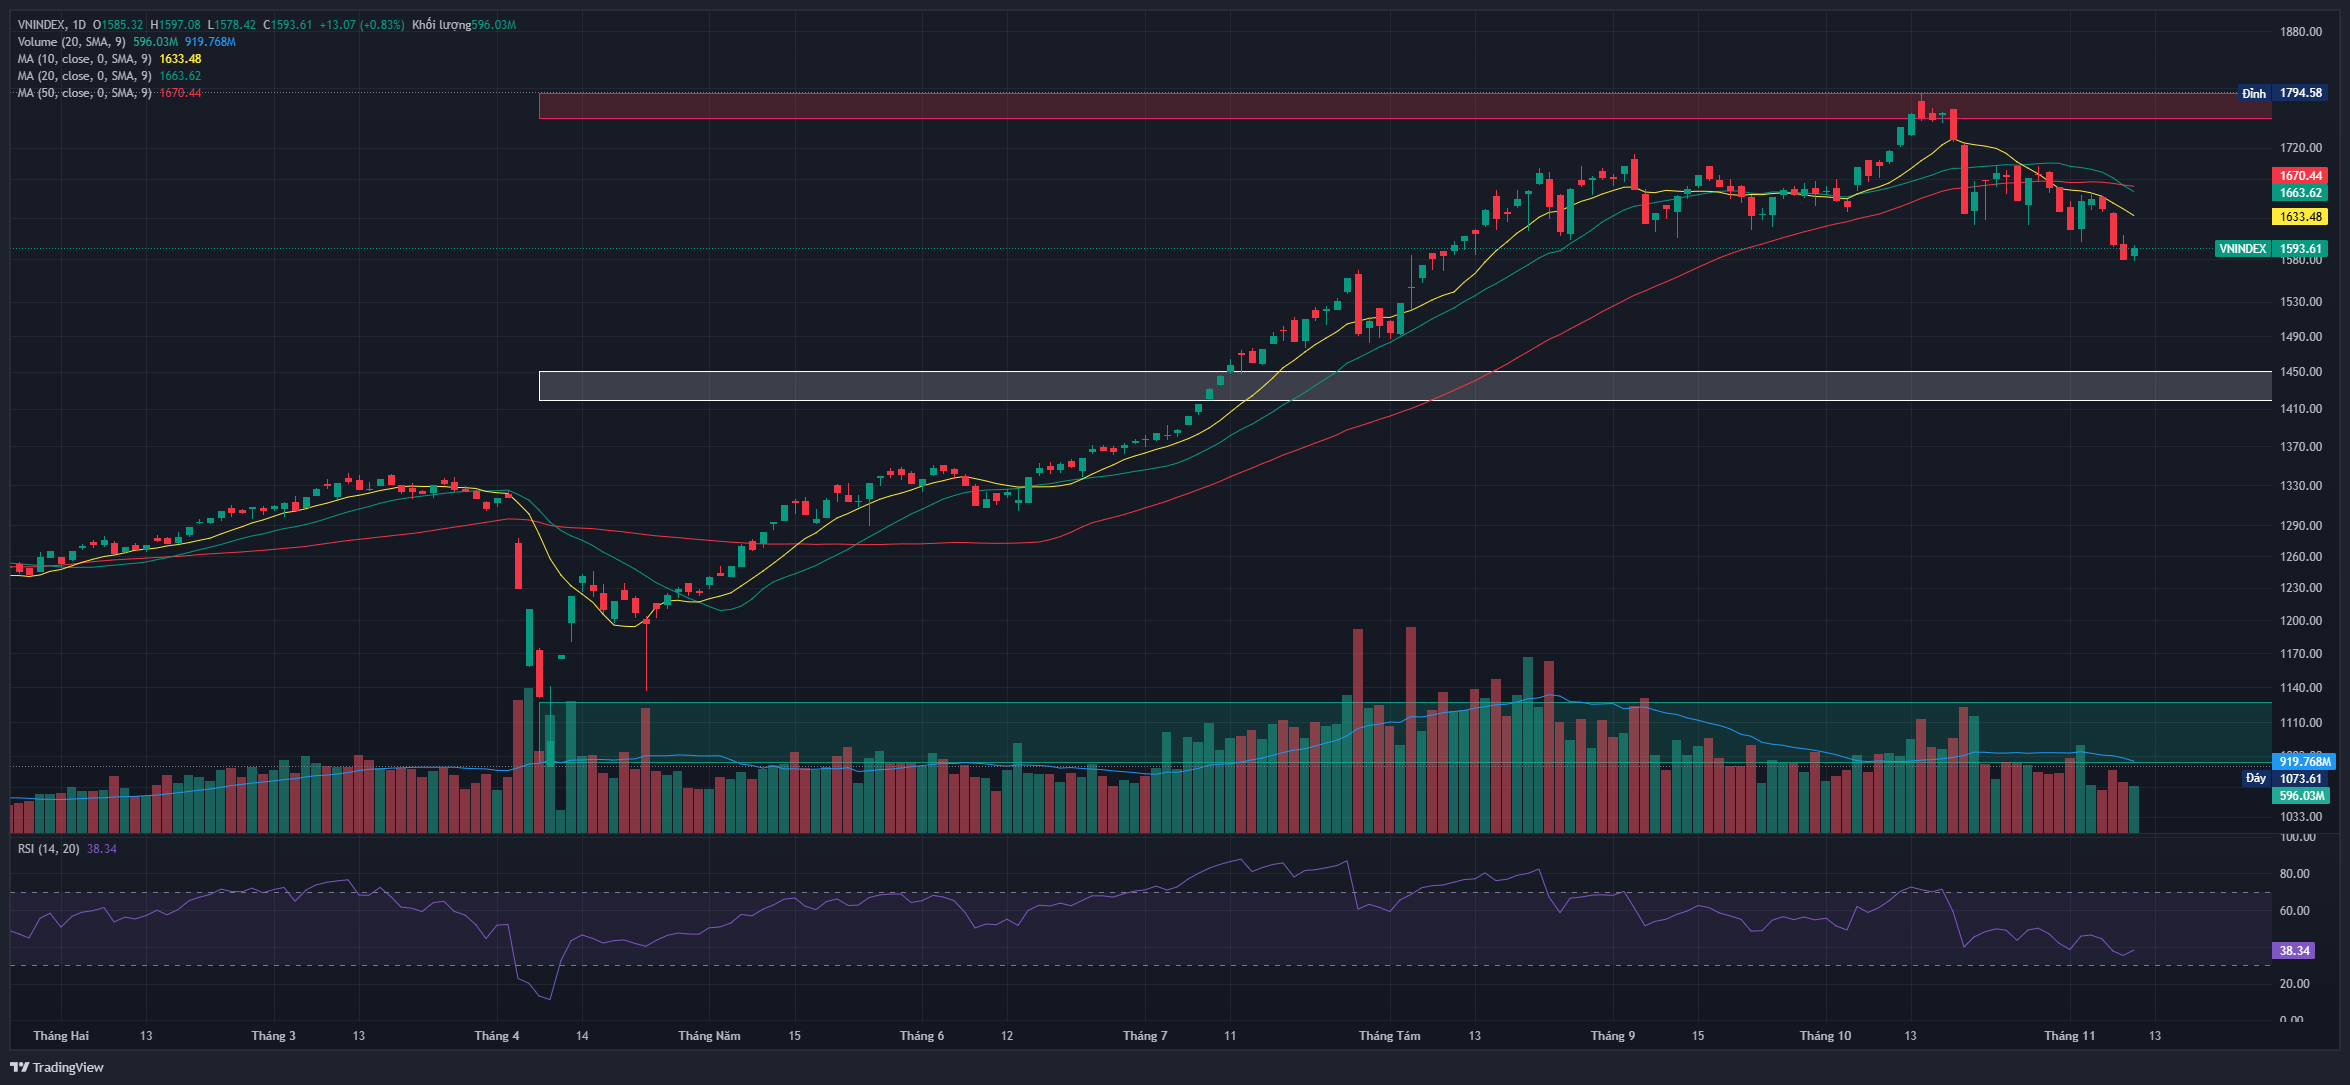Click the red 1670.44 MA price tag
Screen dimensions: 2350x1085
coord(2300,176)
